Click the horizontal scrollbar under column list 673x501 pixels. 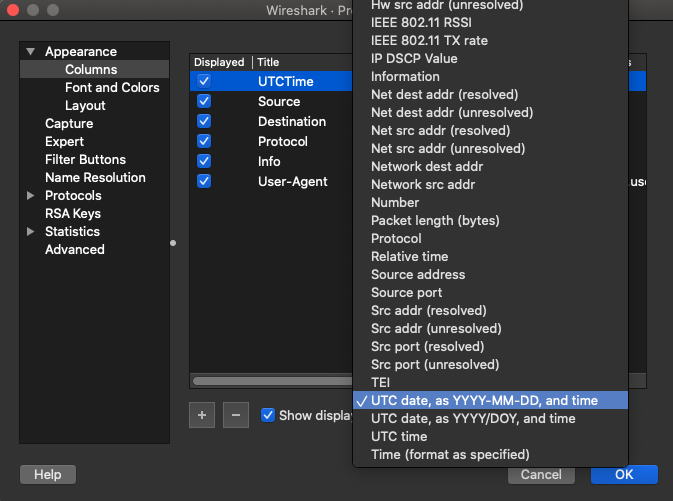(x=272, y=381)
